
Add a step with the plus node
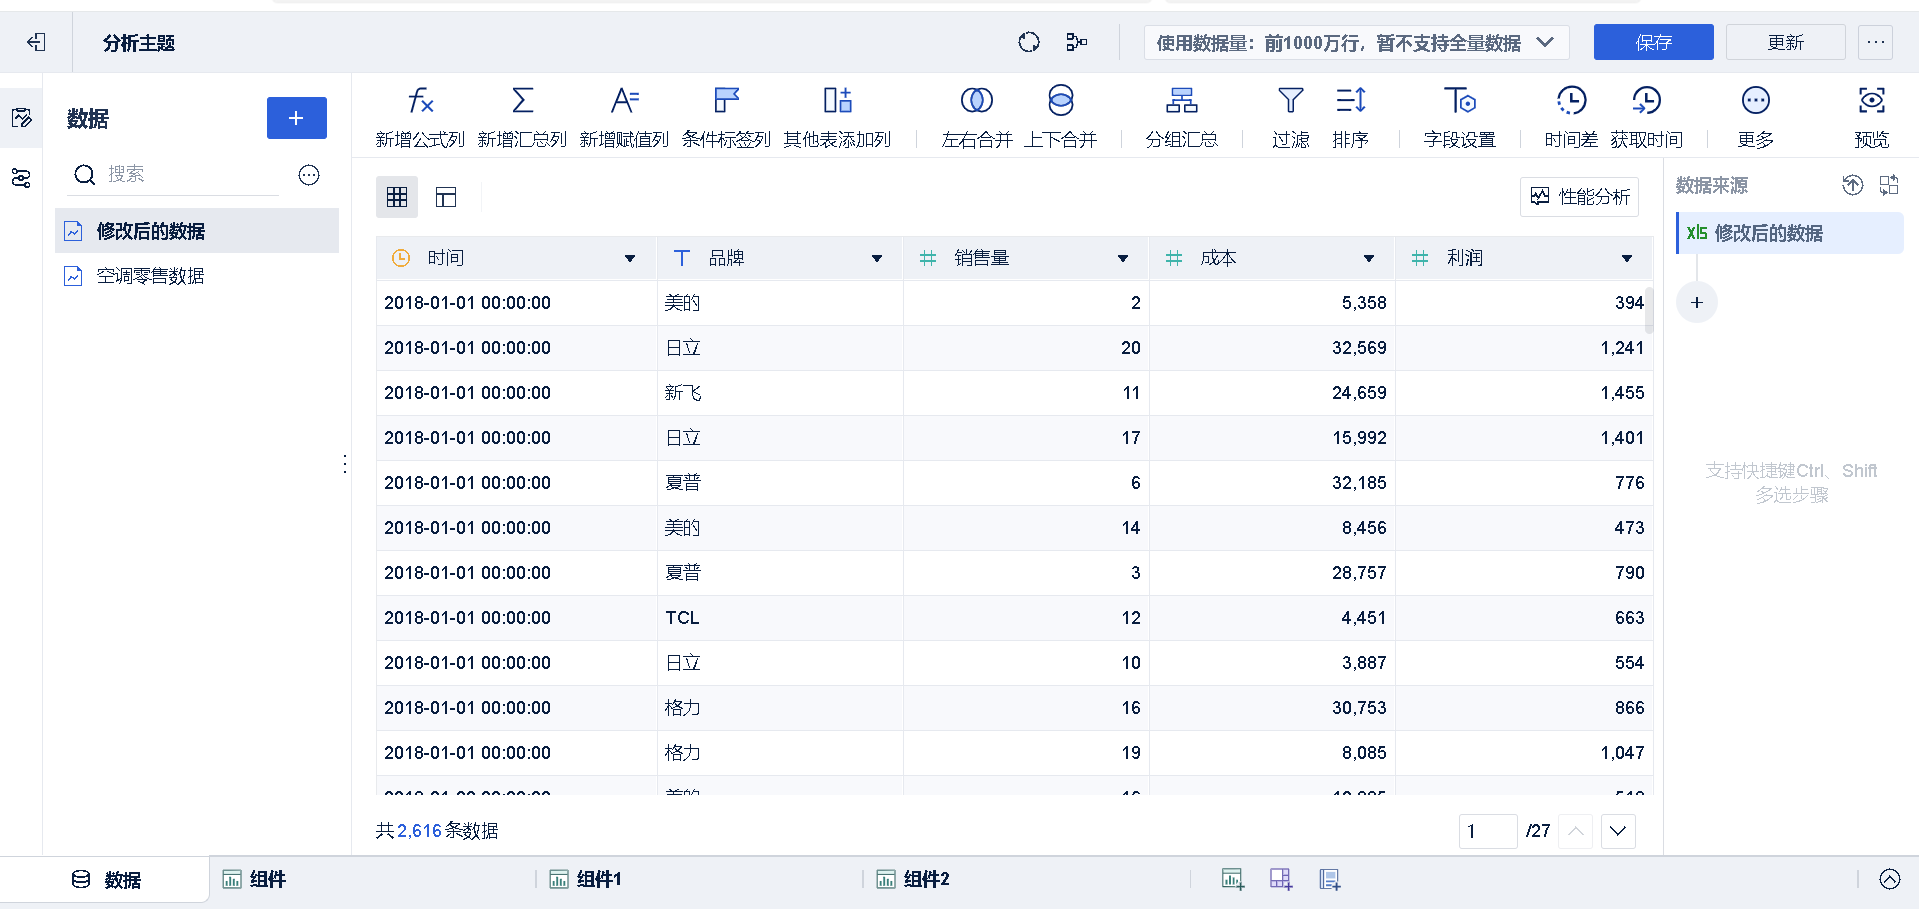(1697, 303)
